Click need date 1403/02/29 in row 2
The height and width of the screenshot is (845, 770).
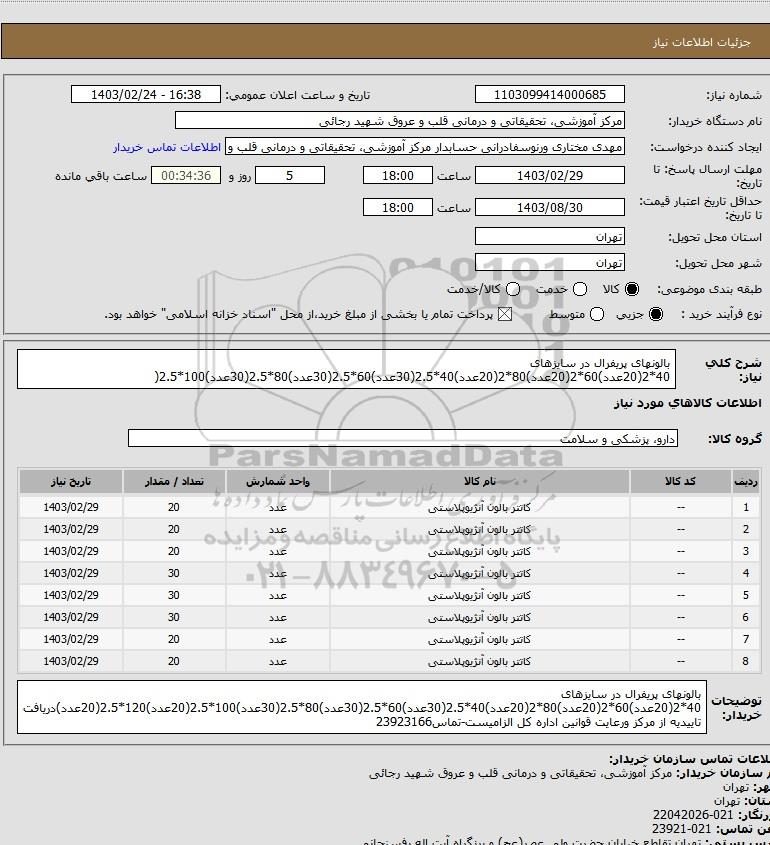71,529
